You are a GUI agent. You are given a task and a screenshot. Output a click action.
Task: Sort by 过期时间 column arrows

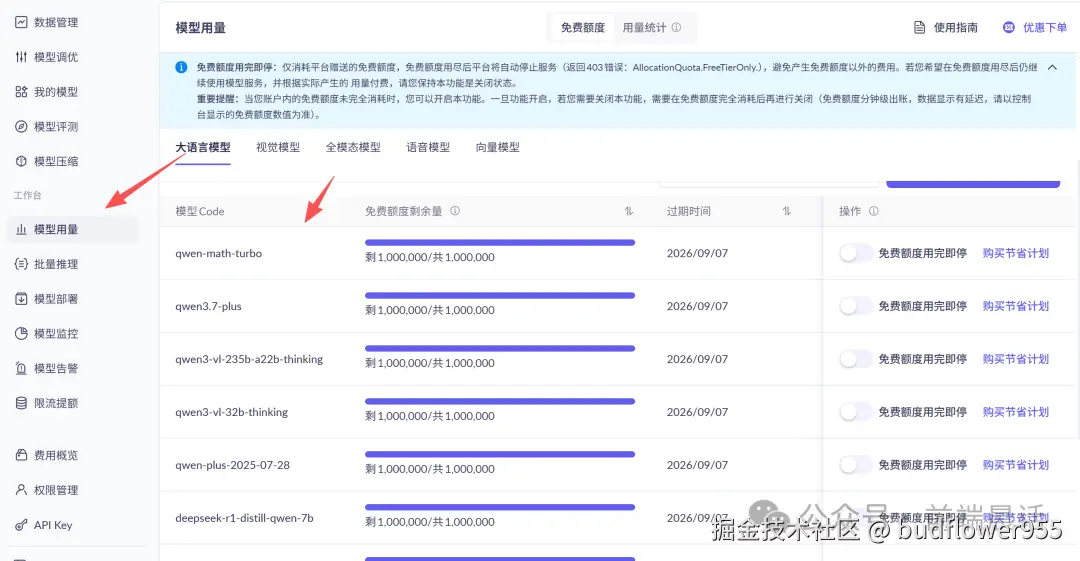point(787,211)
